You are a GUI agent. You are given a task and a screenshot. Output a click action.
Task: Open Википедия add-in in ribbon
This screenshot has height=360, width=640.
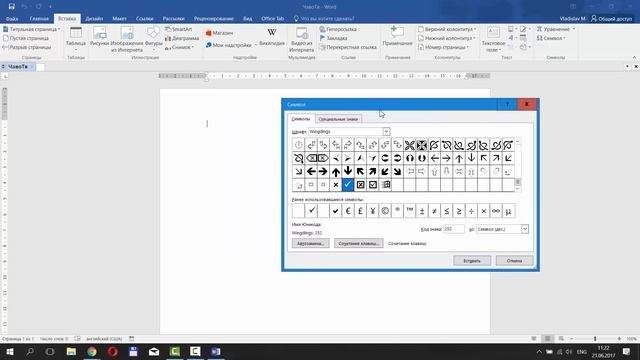pos(272,37)
